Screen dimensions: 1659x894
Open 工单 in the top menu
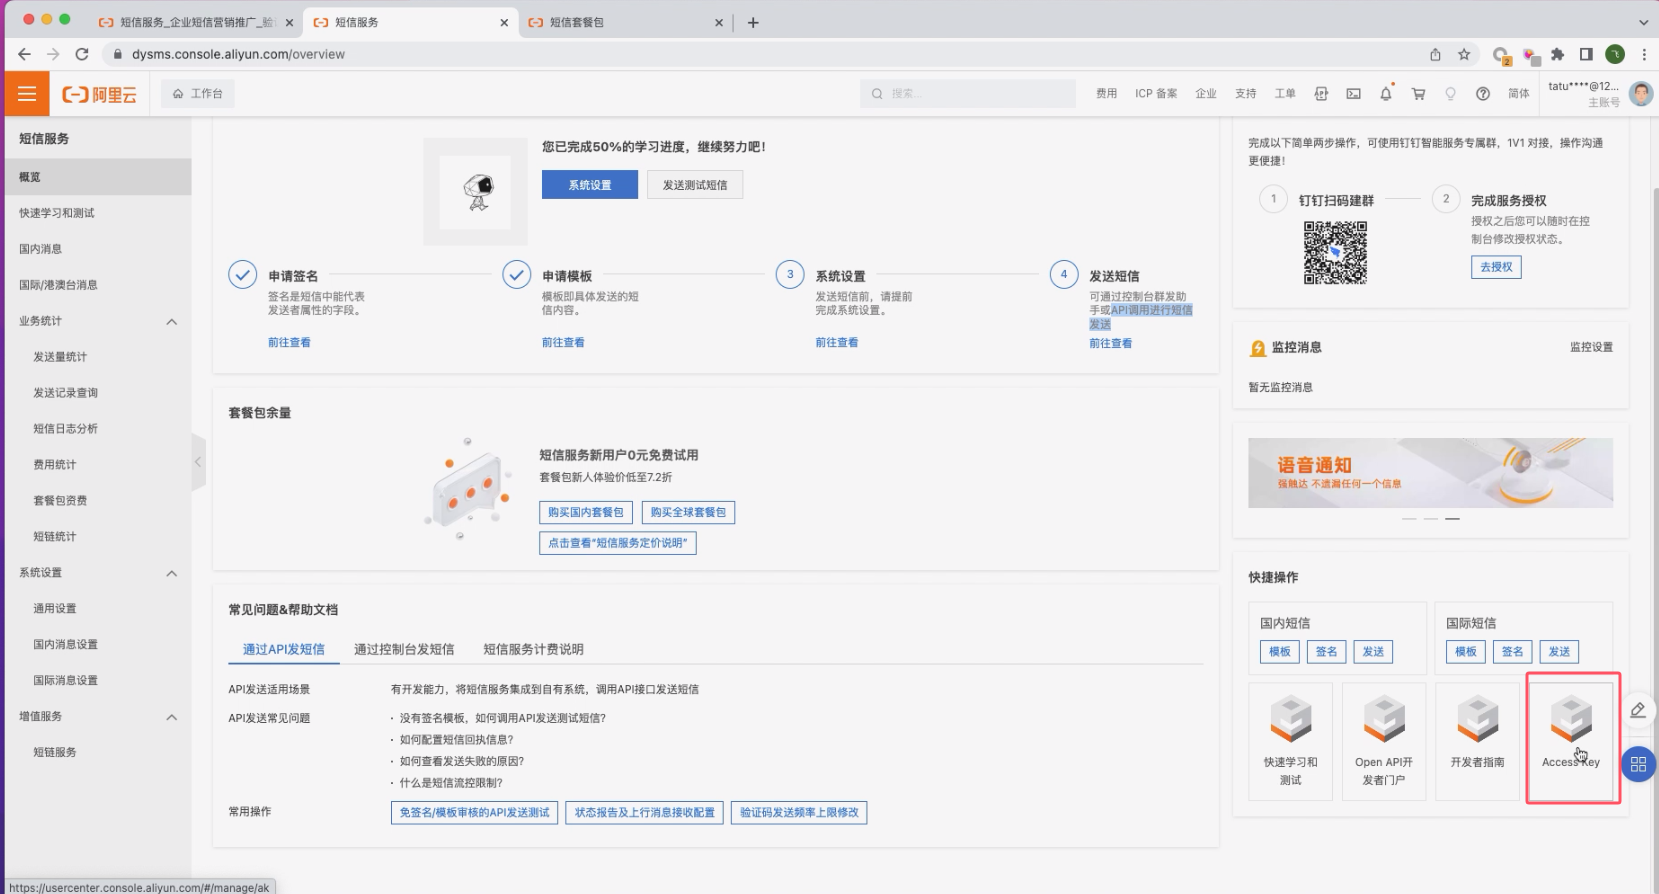[x=1285, y=94]
